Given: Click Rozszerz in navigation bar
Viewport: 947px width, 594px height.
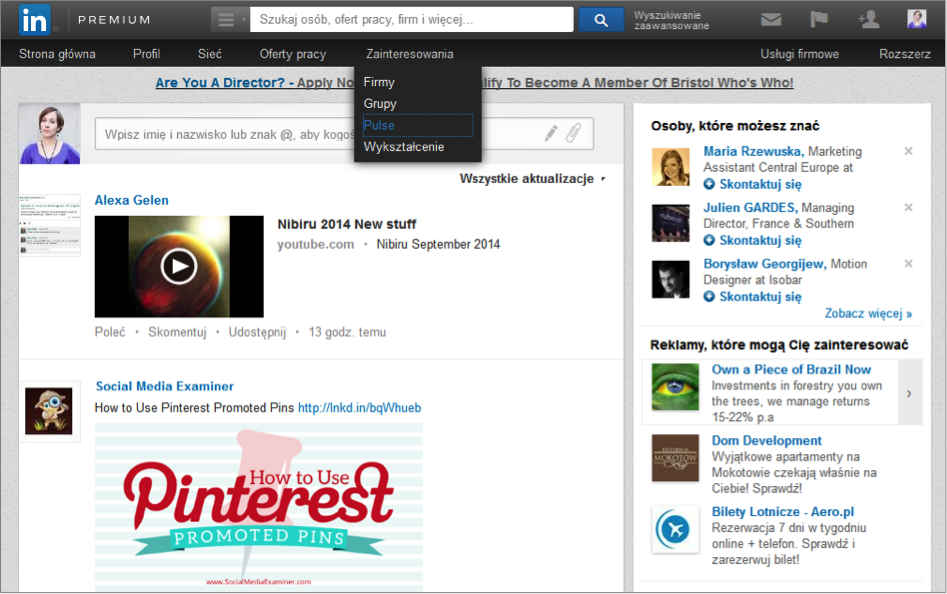Looking at the screenshot, I should pyautogui.click(x=904, y=54).
